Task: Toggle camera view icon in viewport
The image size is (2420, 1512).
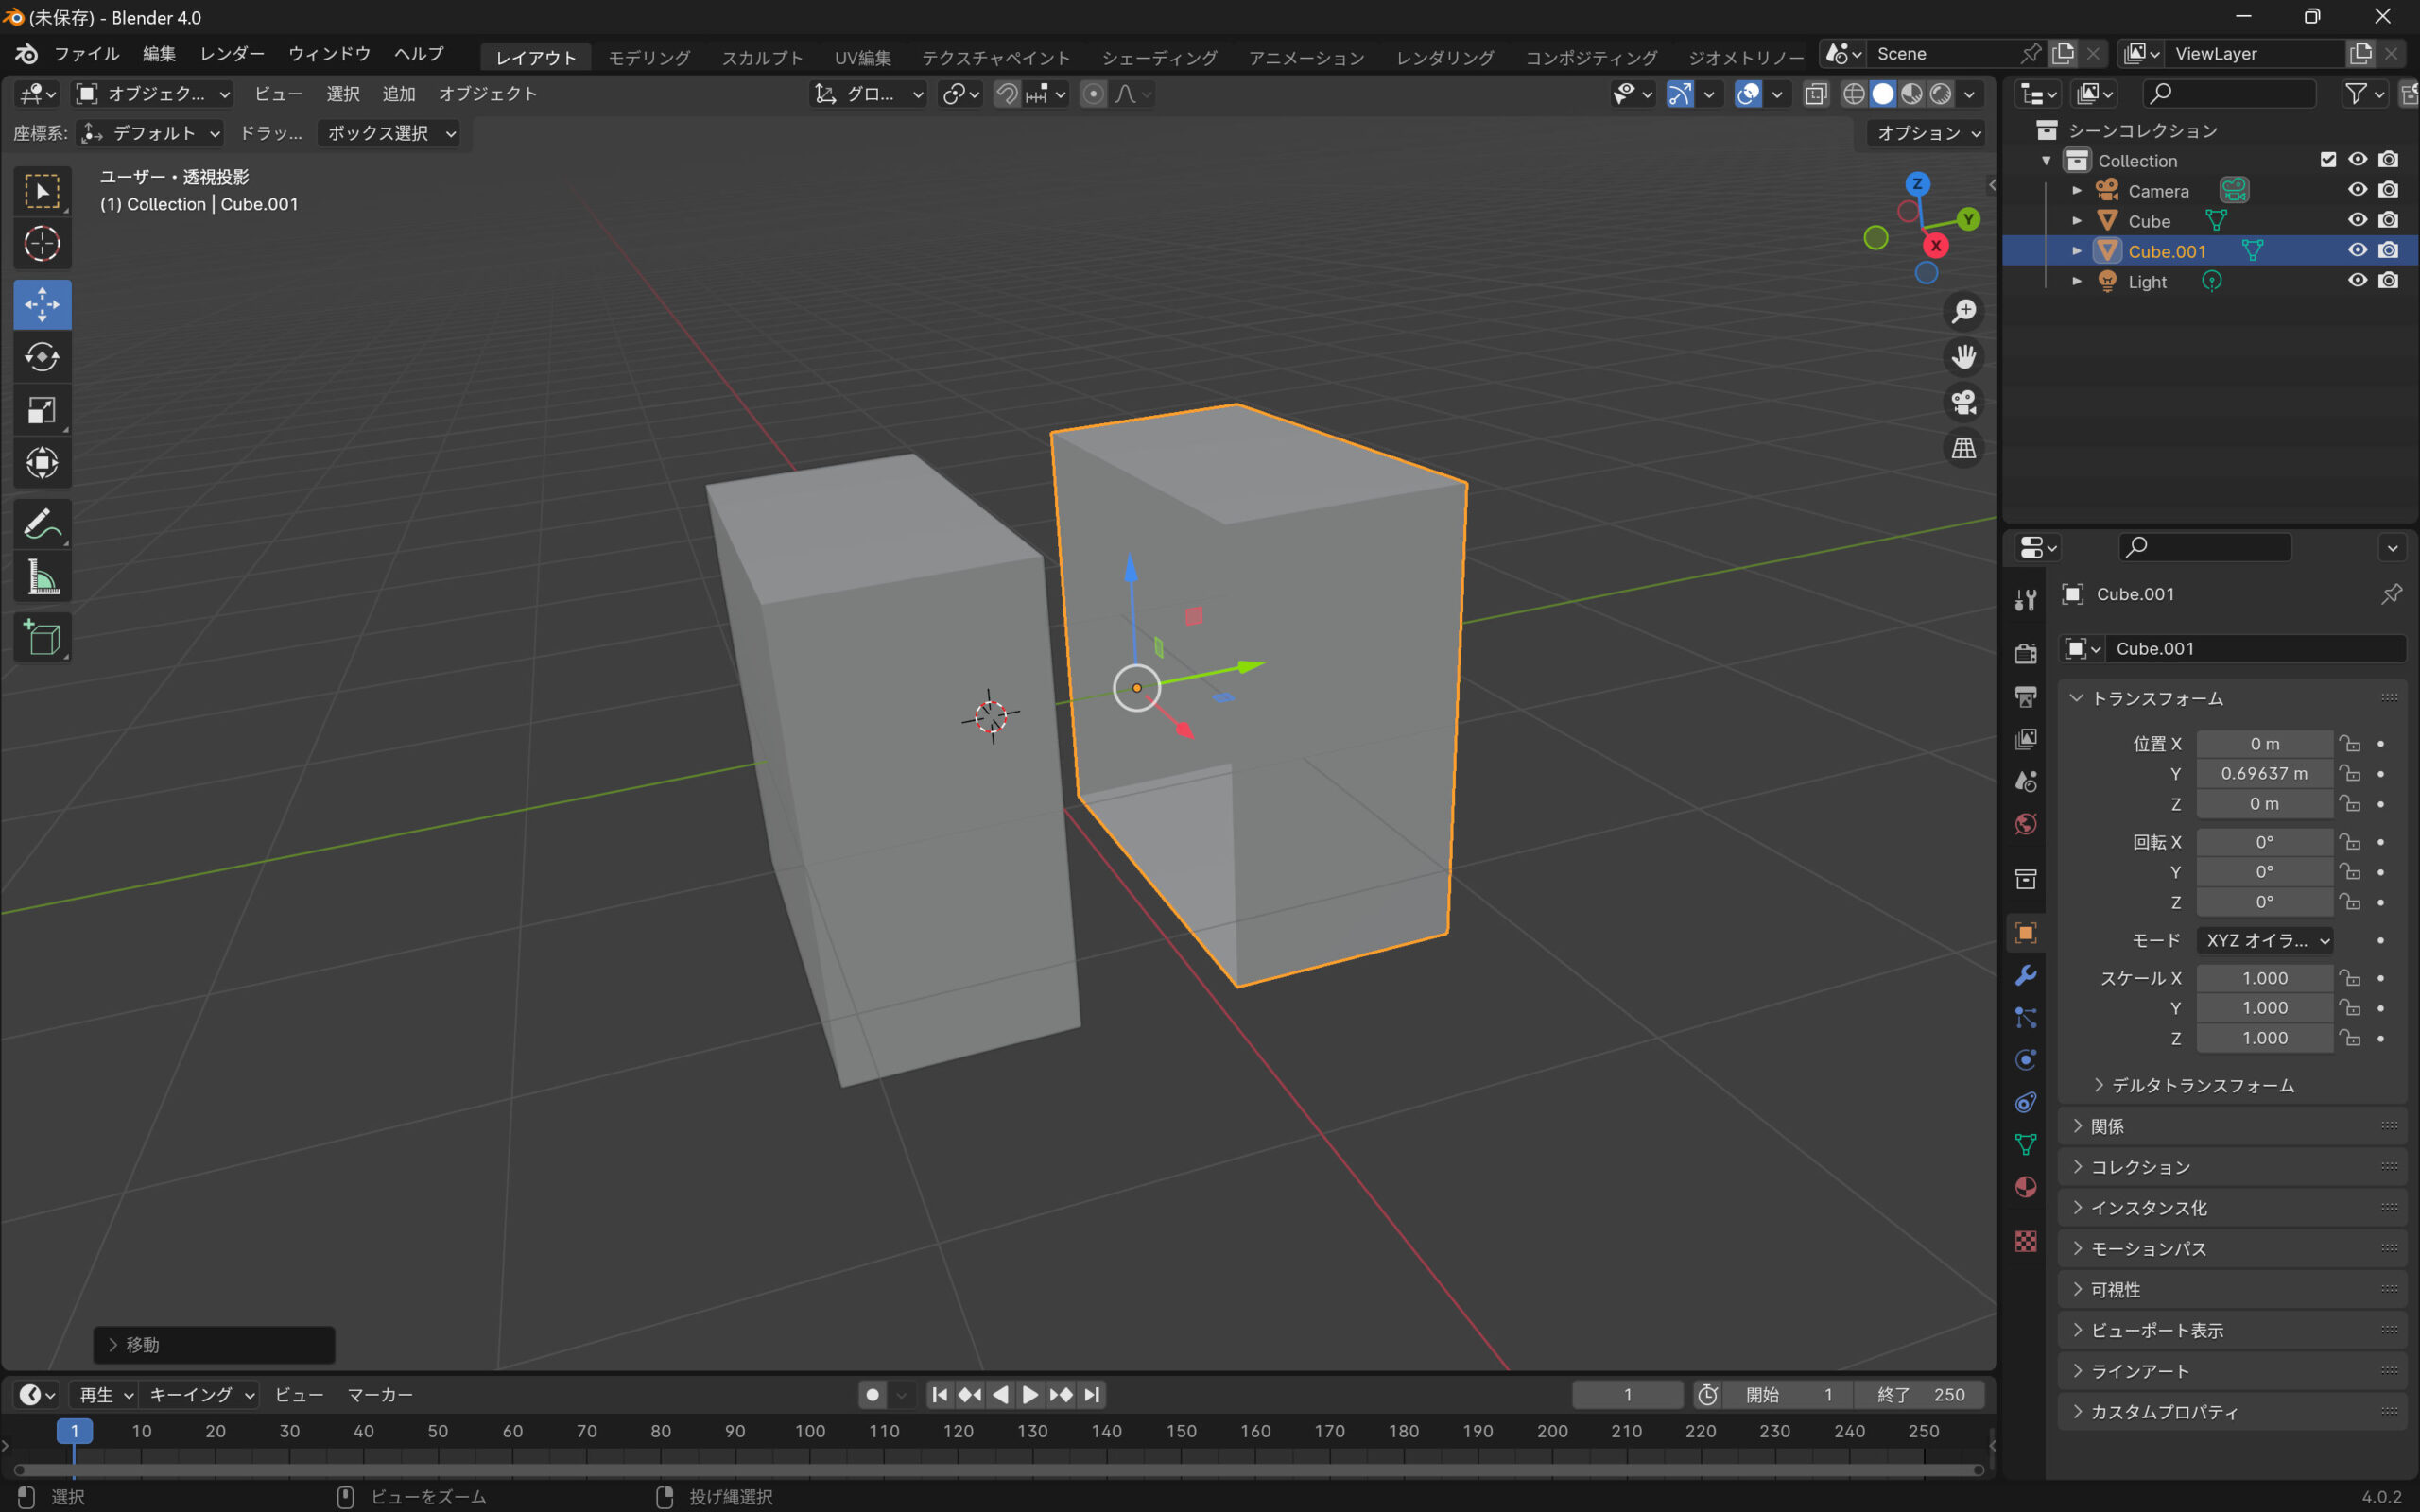Action: click(x=1964, y=402)
